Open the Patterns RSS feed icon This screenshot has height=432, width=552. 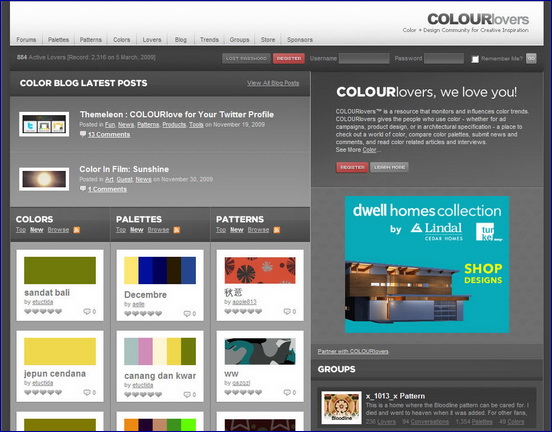click(277, 230)
